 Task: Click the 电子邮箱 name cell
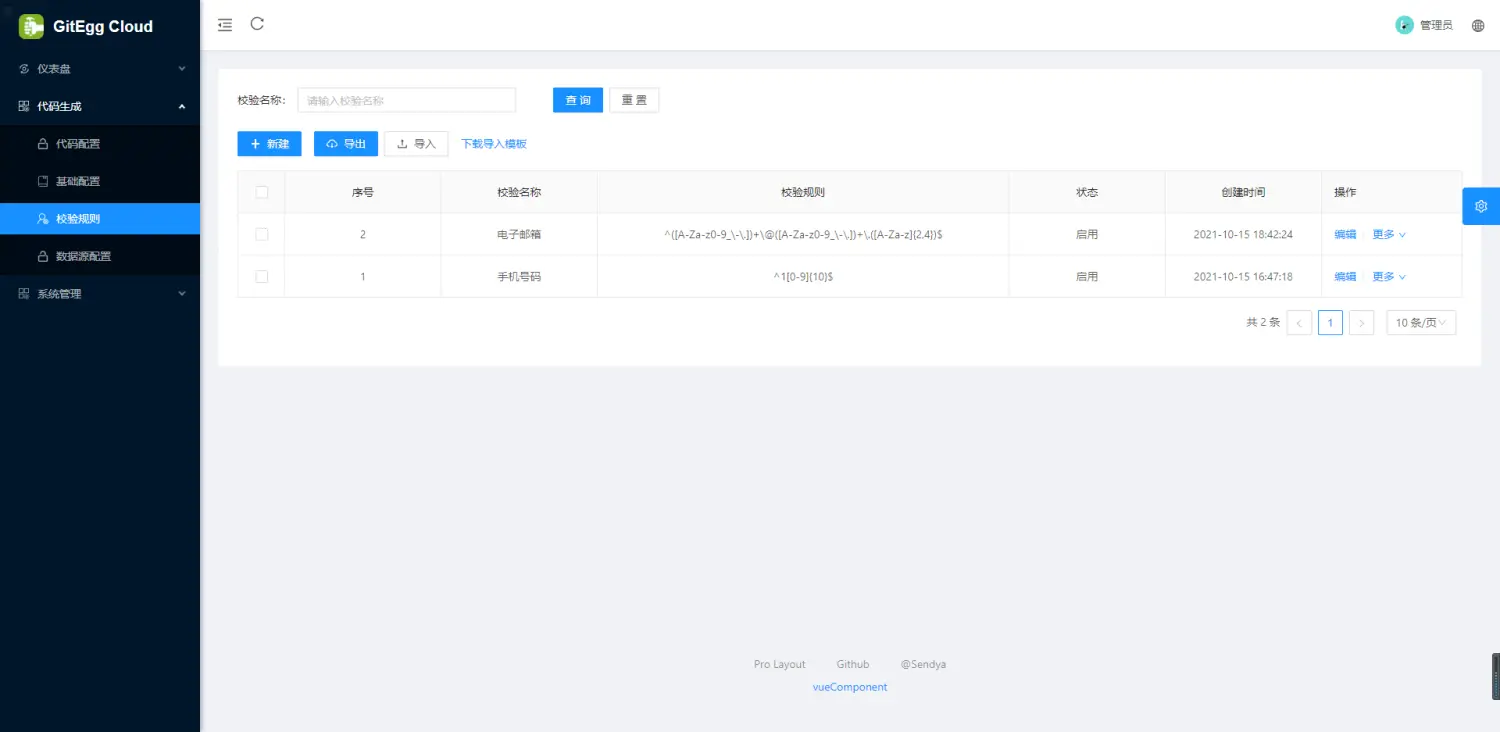pos(519,234)
